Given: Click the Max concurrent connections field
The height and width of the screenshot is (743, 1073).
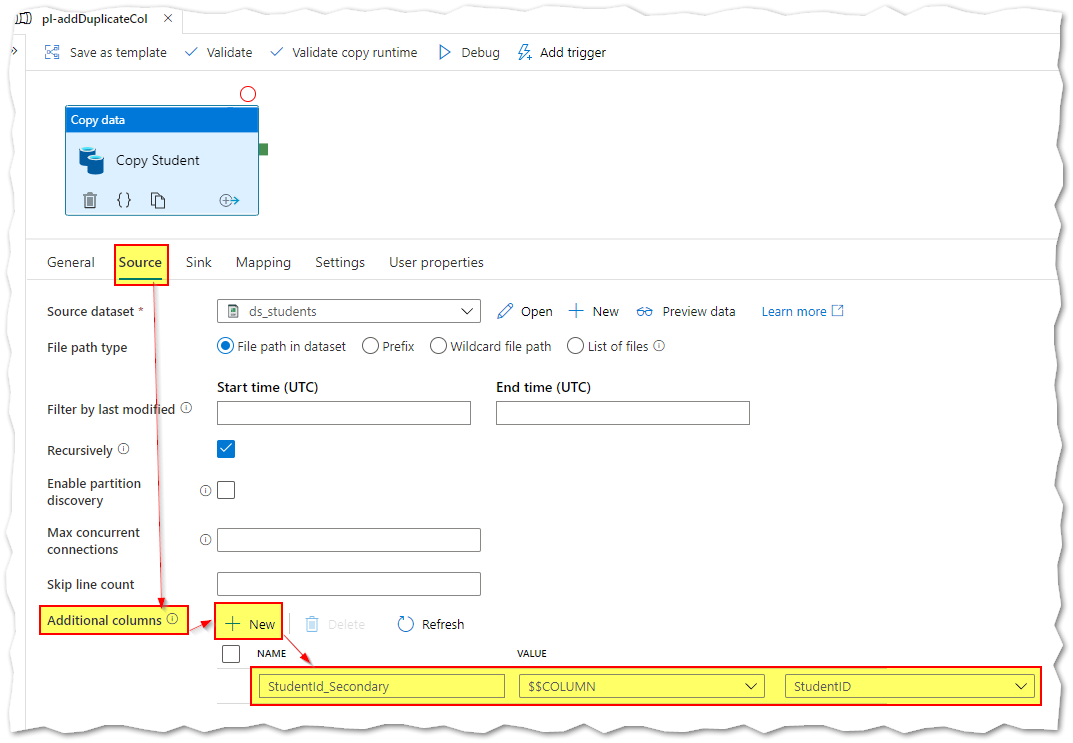Looking at the screenshot, I should 348,540.
